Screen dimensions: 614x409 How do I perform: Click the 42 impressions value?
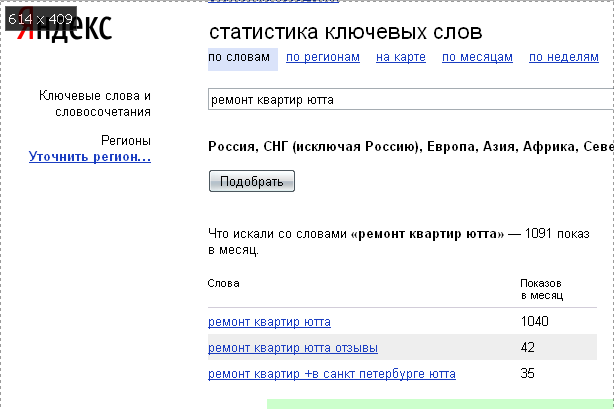tap(528, 348)
